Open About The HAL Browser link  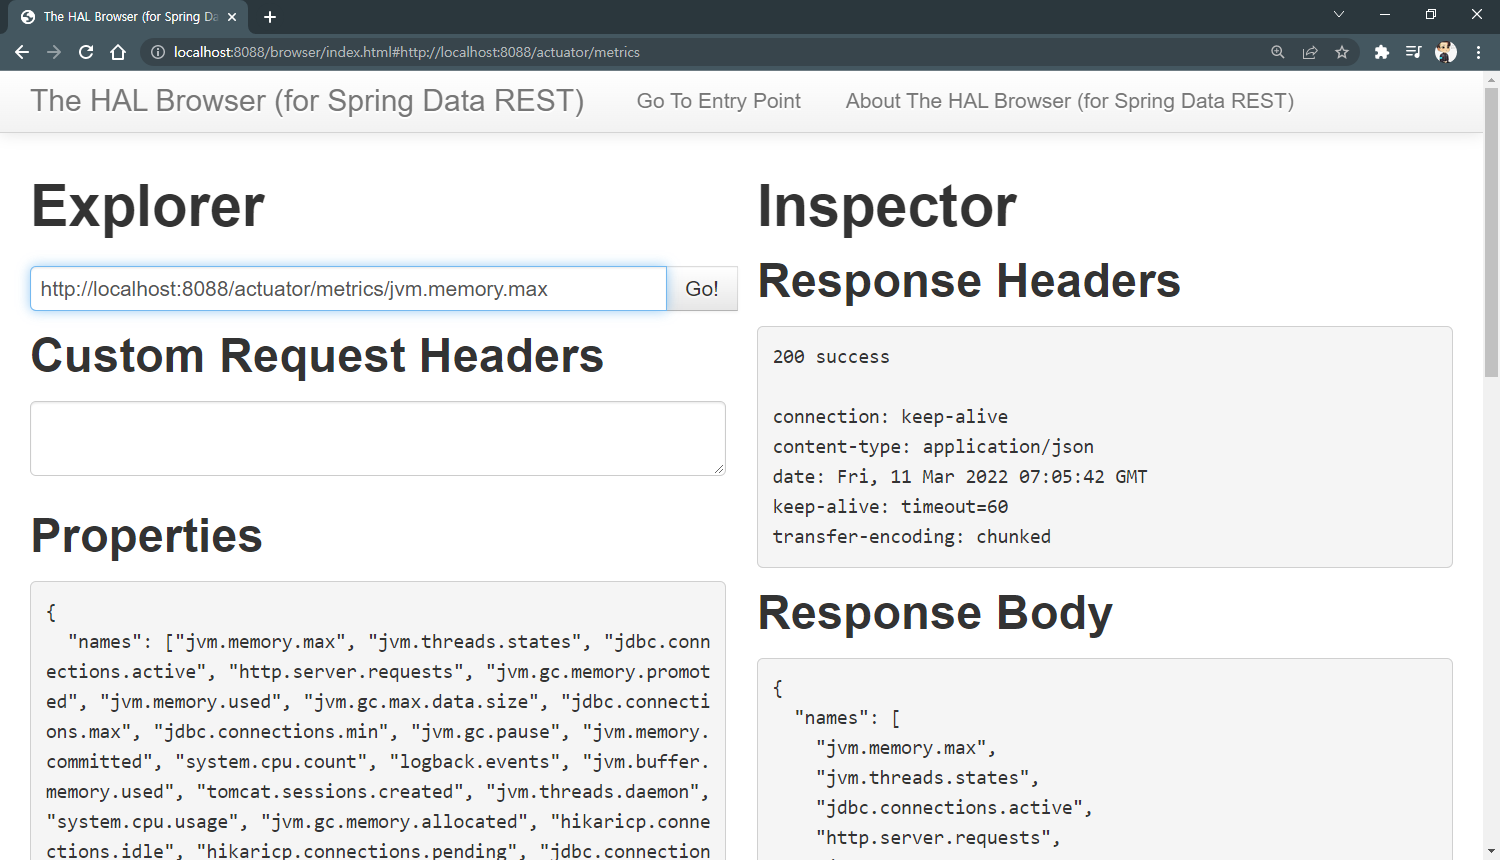click(1070, 101)
